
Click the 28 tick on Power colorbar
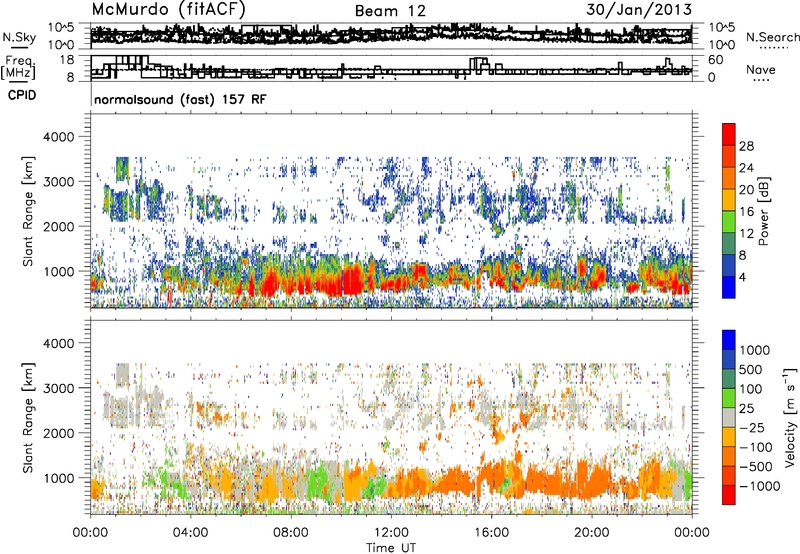tap(746, 146)
